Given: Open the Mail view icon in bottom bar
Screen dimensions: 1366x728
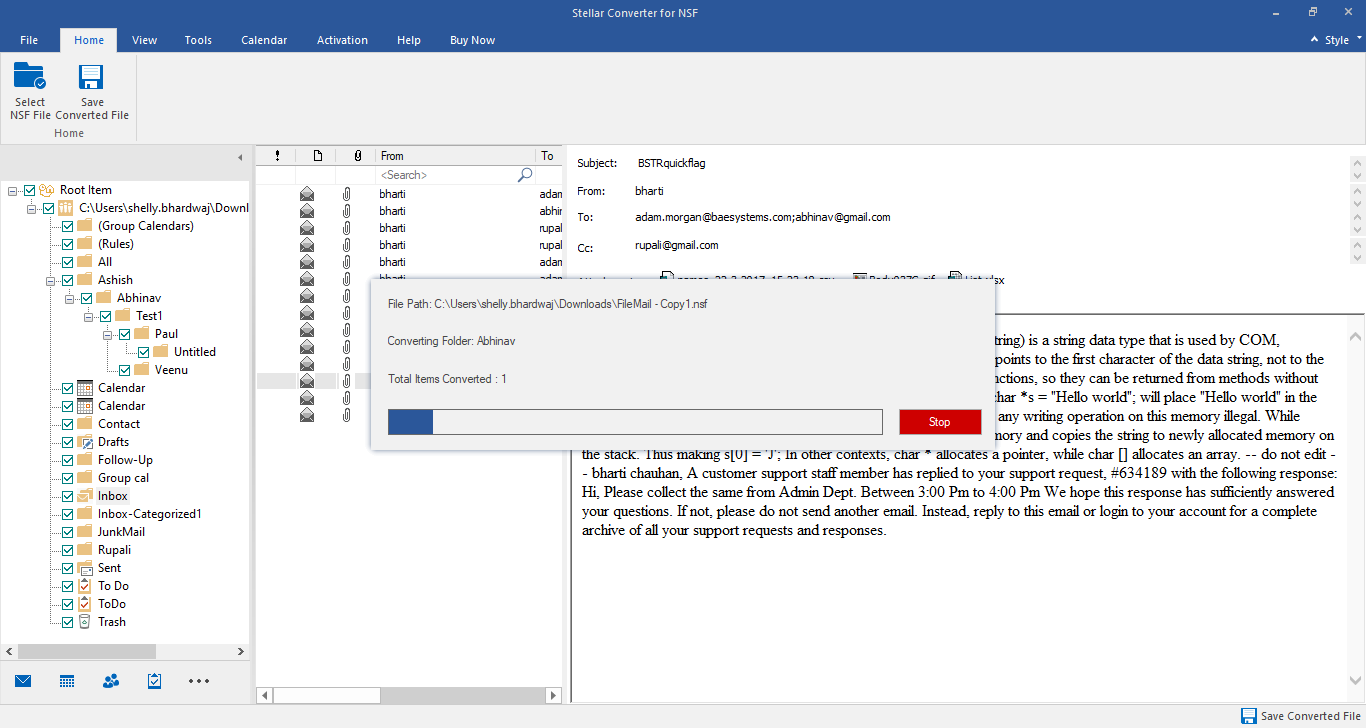Looking at the screenshot, I should tap(23, 681).
